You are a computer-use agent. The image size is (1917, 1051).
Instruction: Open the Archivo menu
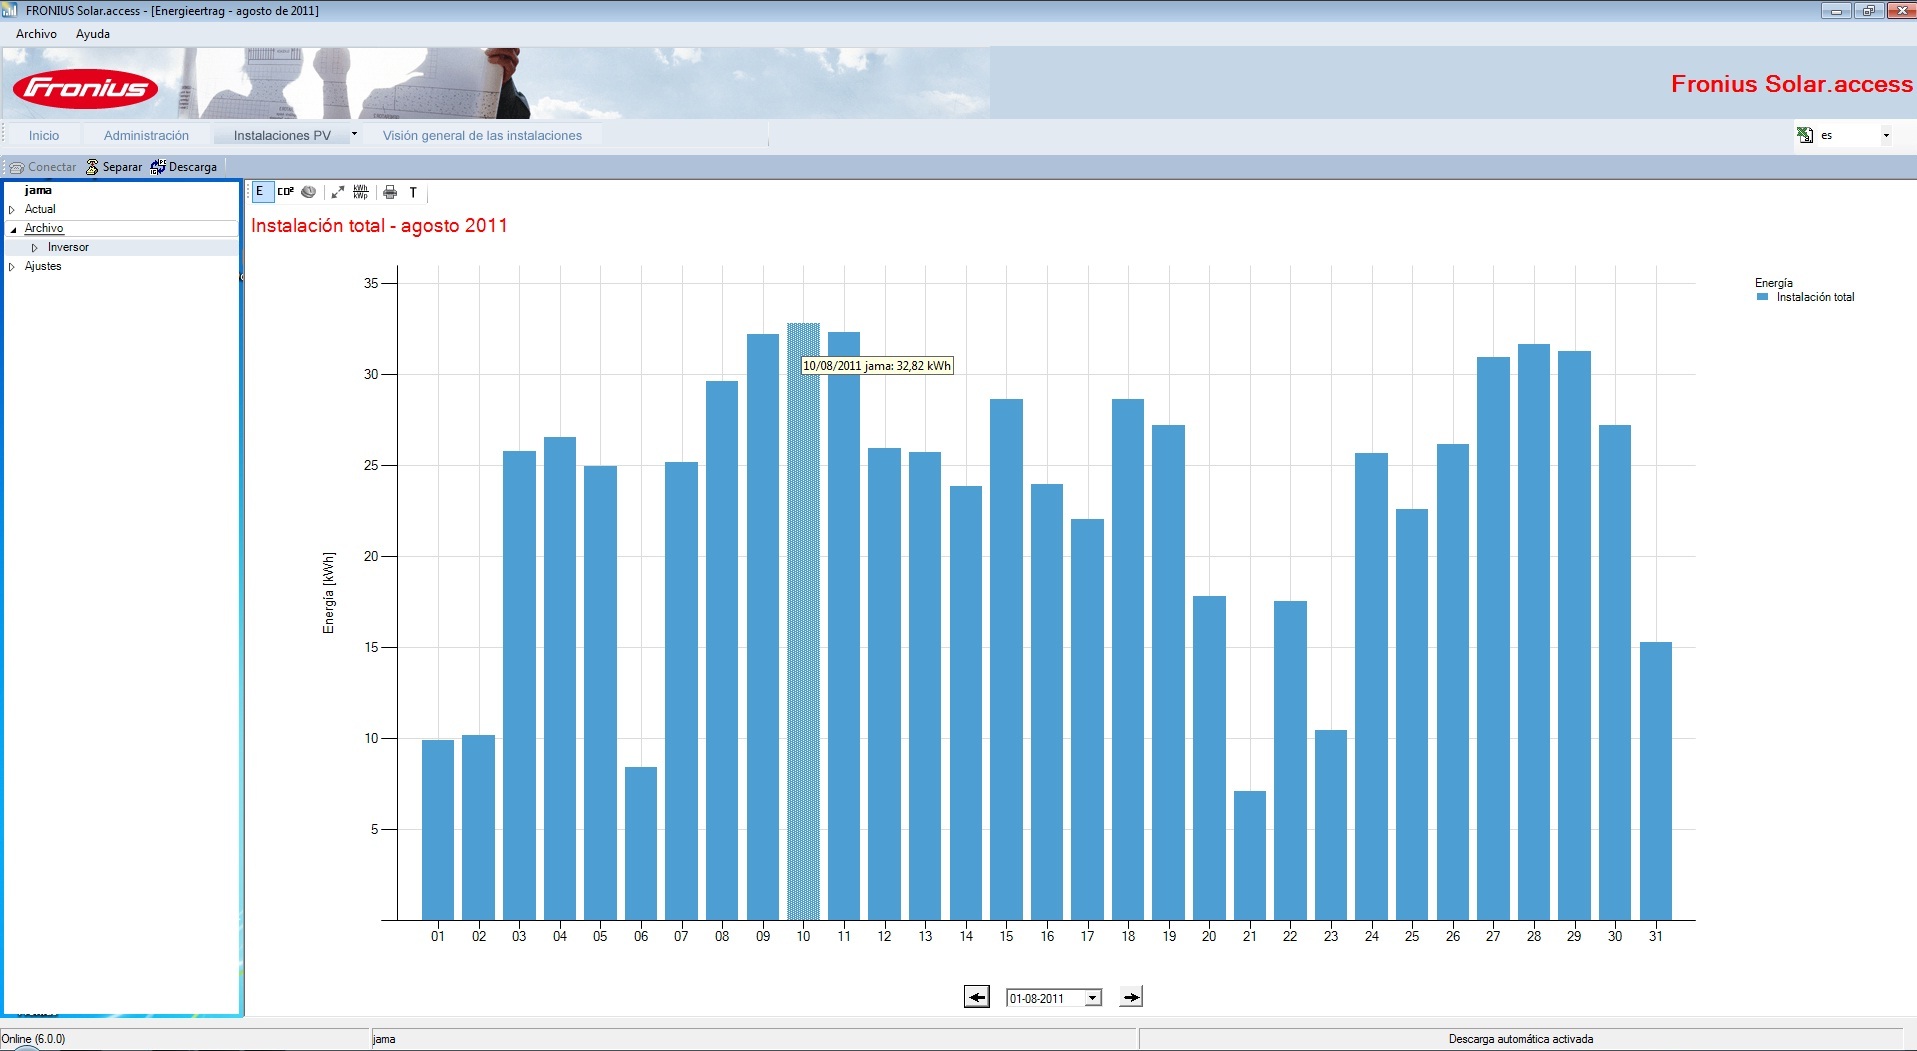click(37, 34)
